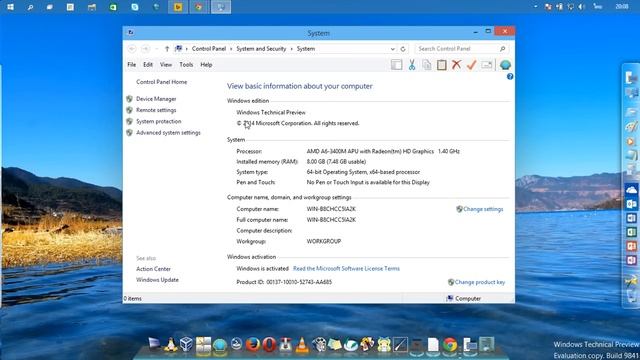
Task: Open OneNote icon in right sidebar
Action: [631, 260]
